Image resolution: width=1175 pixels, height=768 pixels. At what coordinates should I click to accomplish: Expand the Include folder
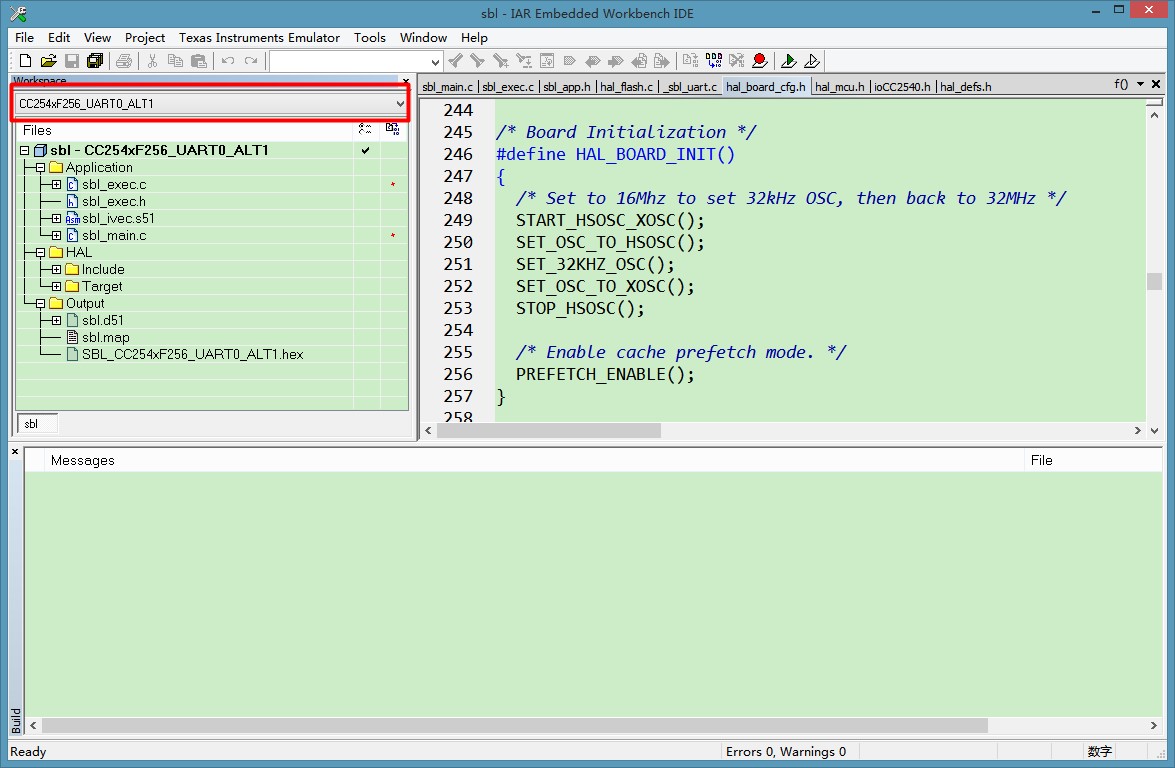tap(56, 270)
